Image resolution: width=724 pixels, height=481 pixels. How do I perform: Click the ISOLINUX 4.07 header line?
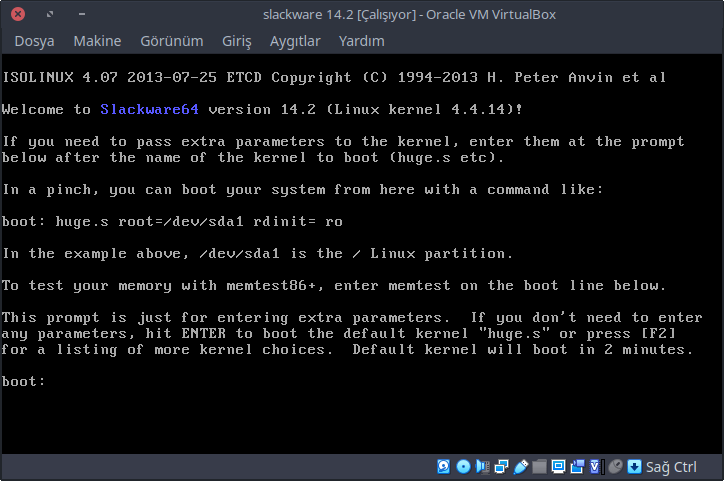coord(334,77)
